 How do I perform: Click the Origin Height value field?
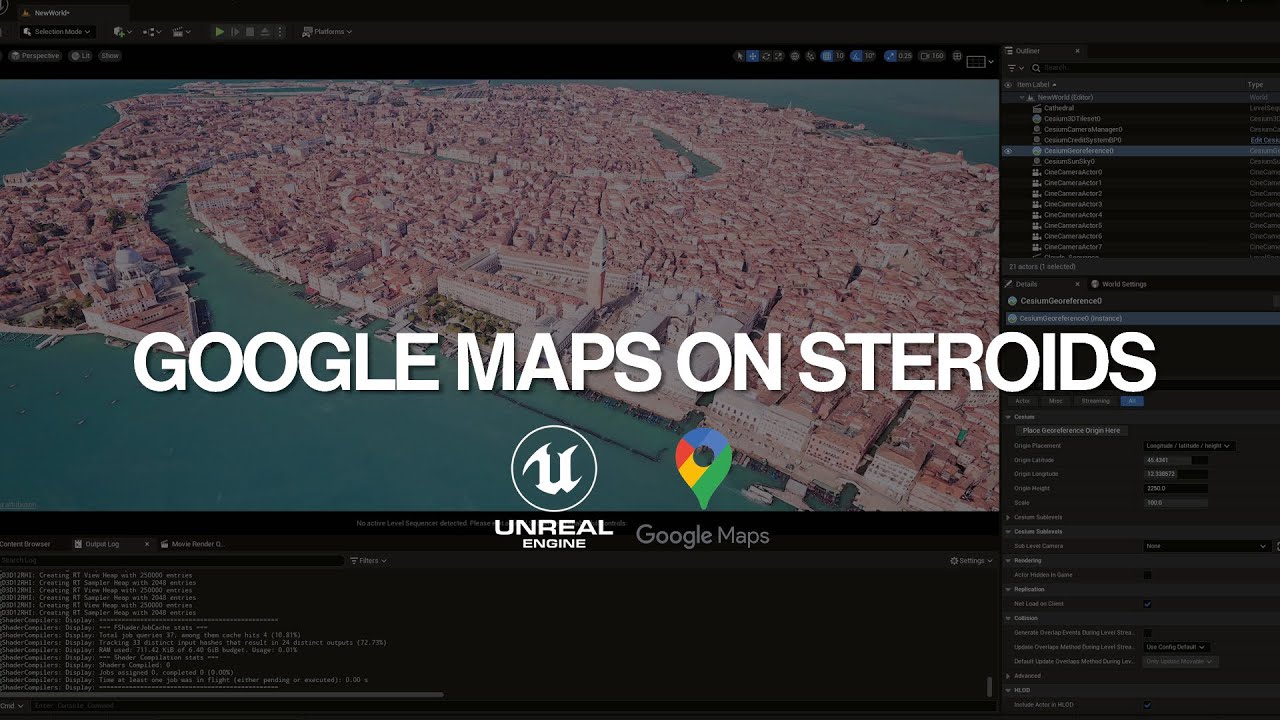coord(1176,489)
